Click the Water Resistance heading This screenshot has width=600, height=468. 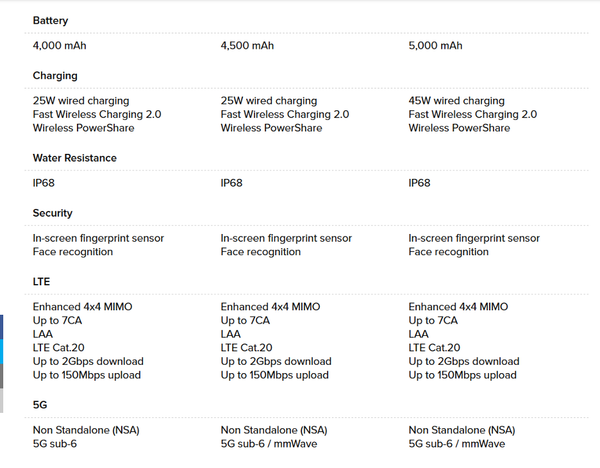pyautogui.click(x=74, y=158)
